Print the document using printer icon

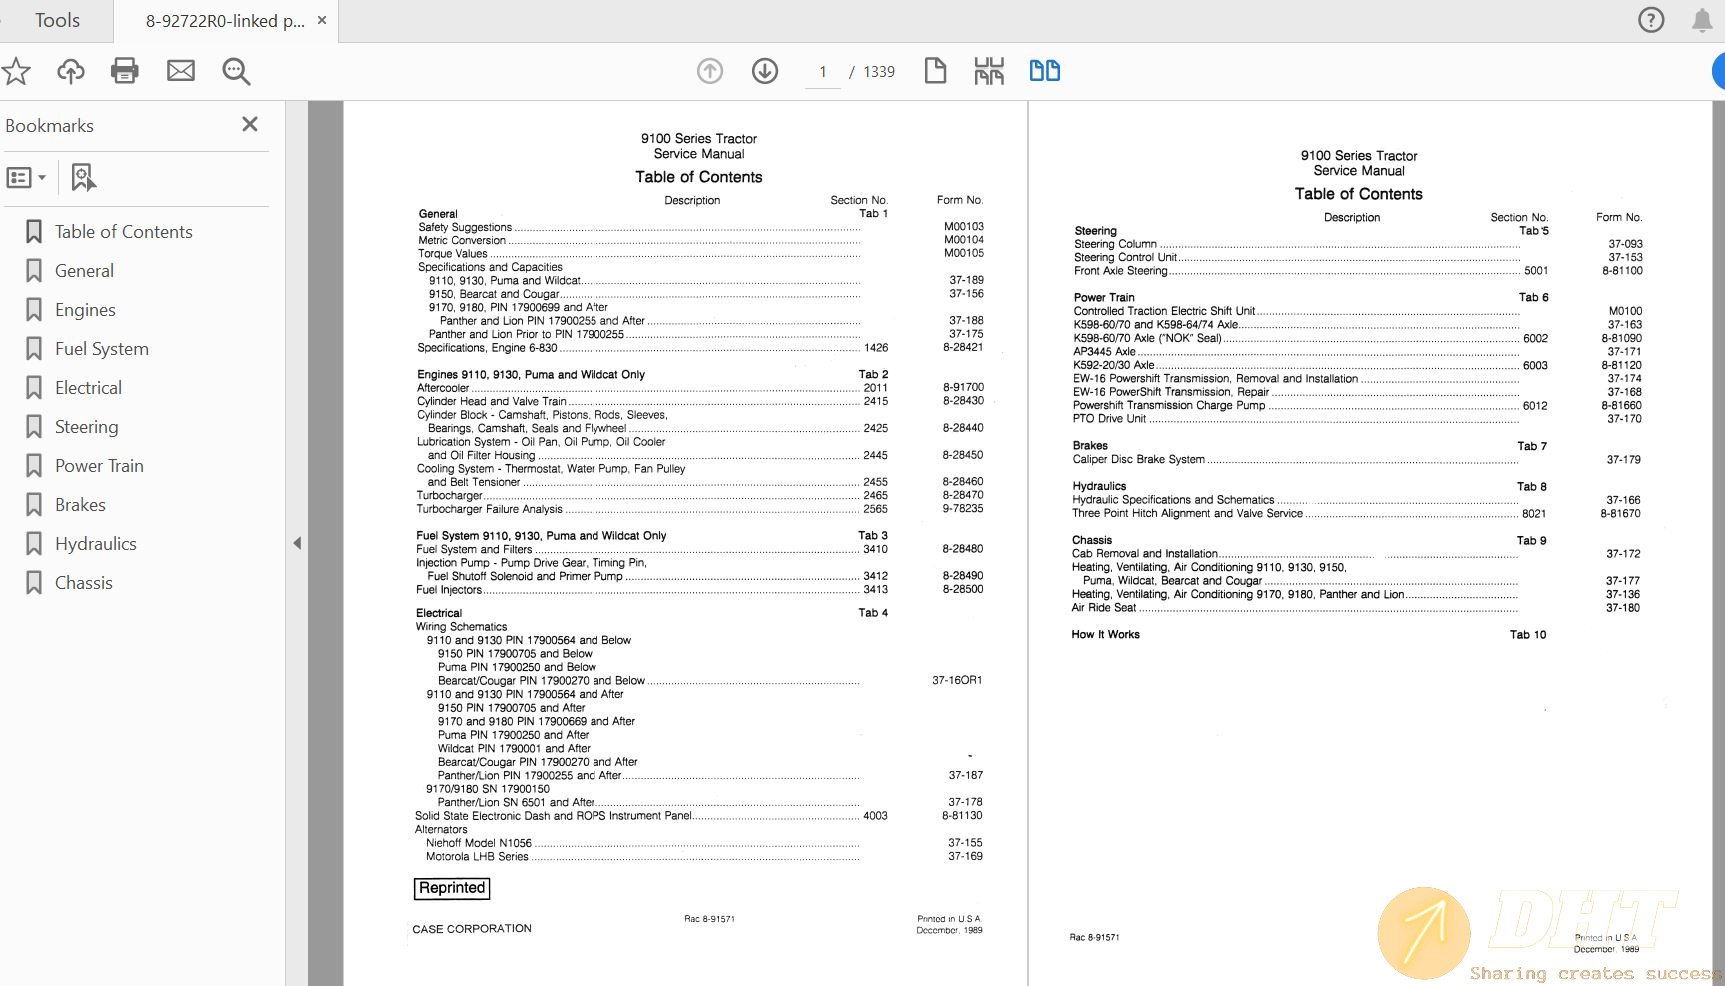[x=125, y=71]
